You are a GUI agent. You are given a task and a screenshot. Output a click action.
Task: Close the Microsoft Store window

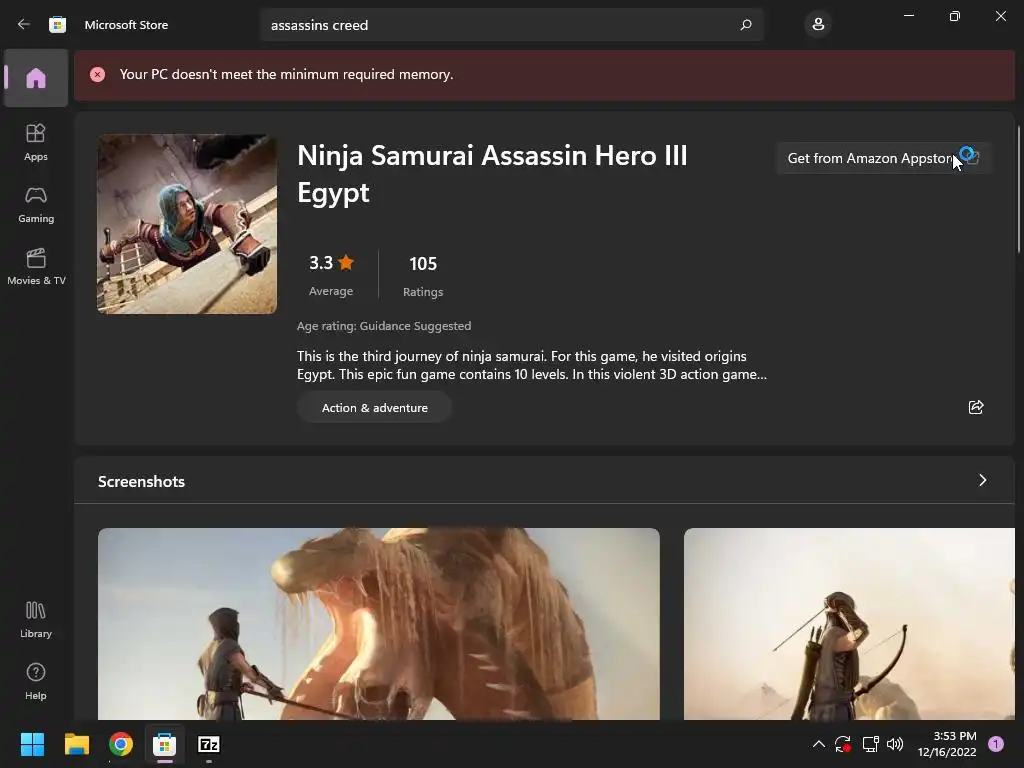1000,16
